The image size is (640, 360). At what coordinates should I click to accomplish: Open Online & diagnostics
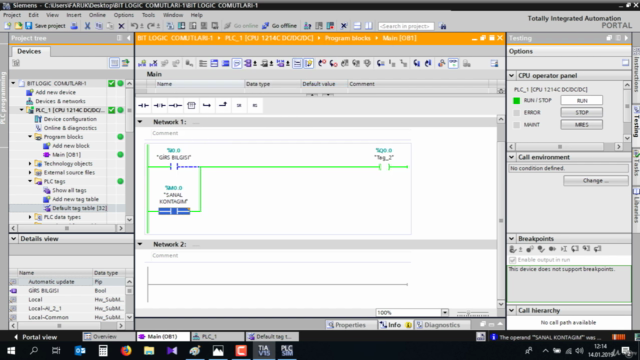tap(70, 128)
